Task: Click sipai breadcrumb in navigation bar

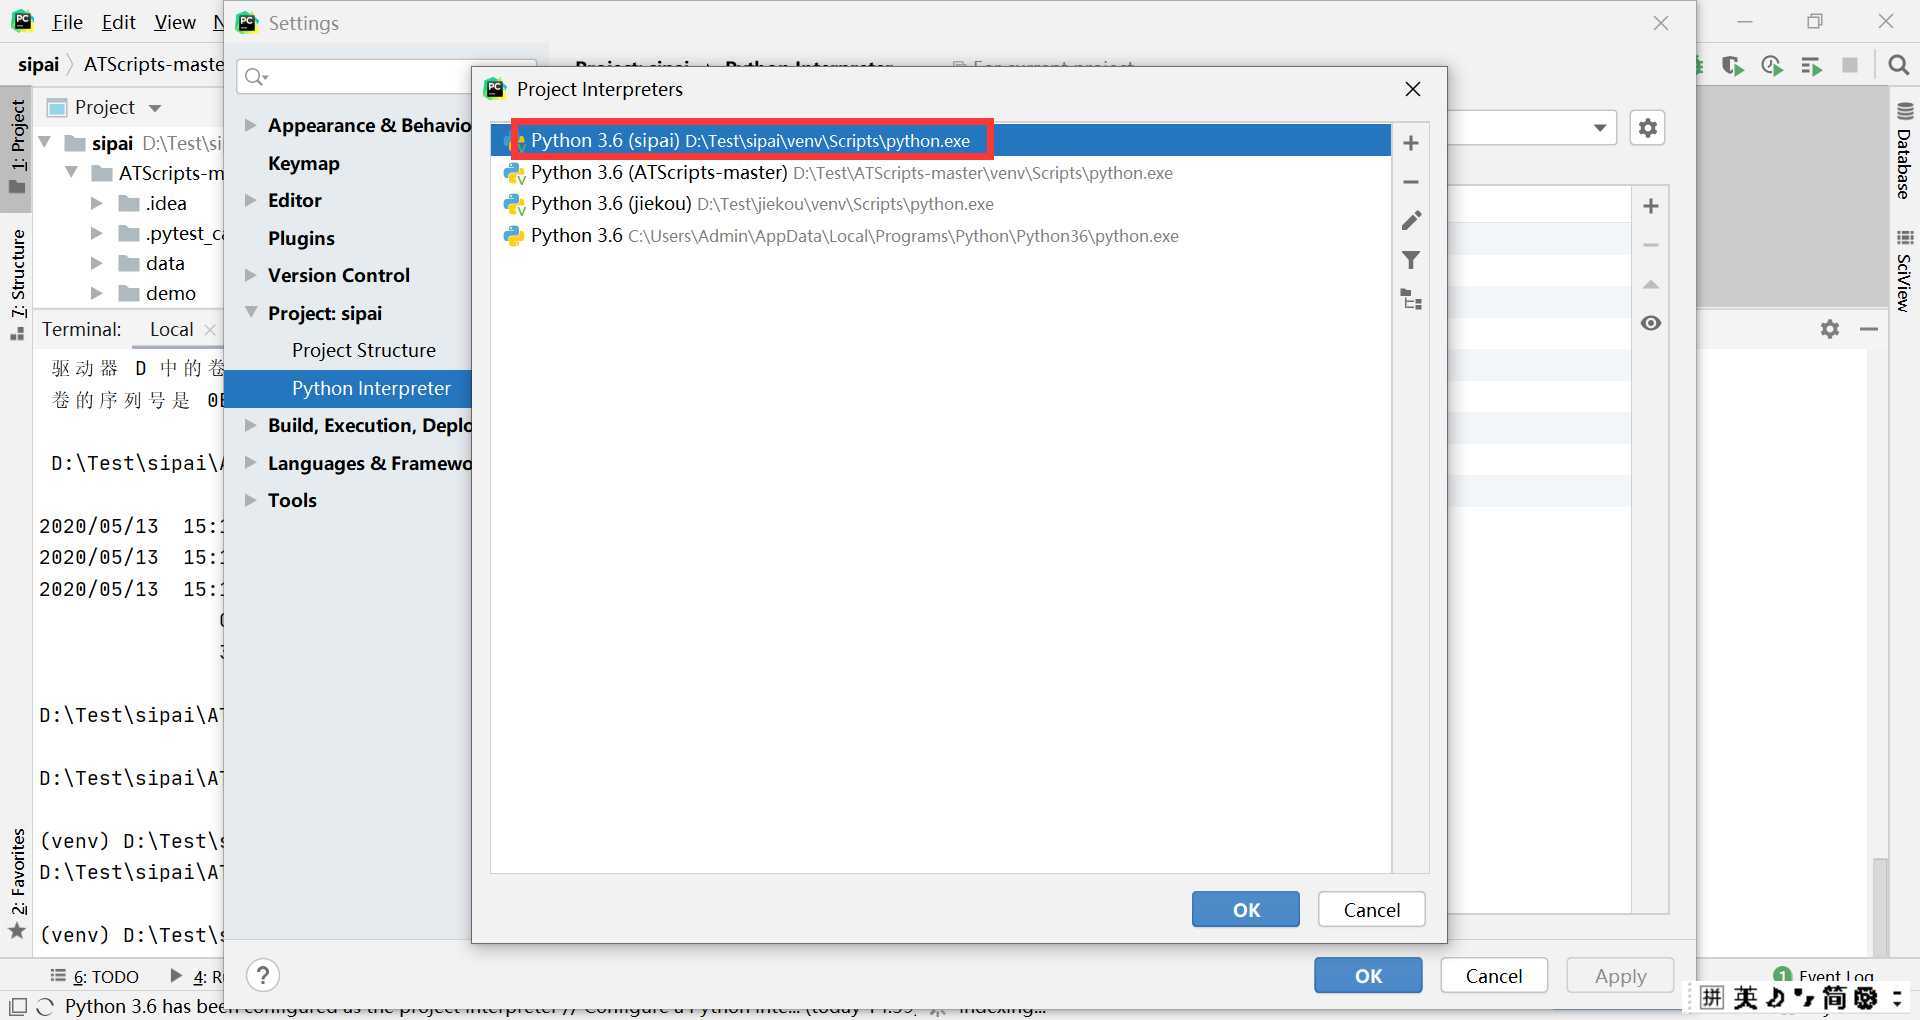Action: pos(39,64)
